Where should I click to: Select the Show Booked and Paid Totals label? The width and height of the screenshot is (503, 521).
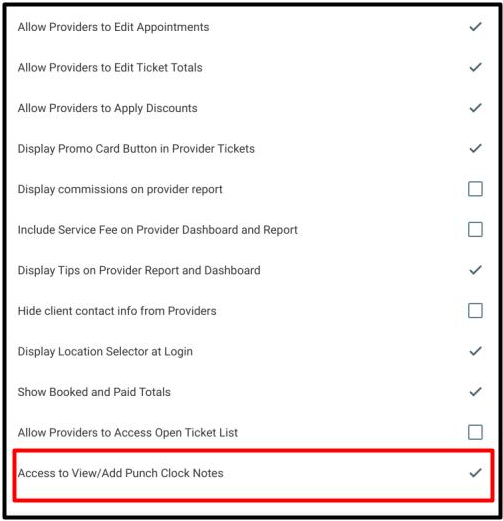pos(94,392)
